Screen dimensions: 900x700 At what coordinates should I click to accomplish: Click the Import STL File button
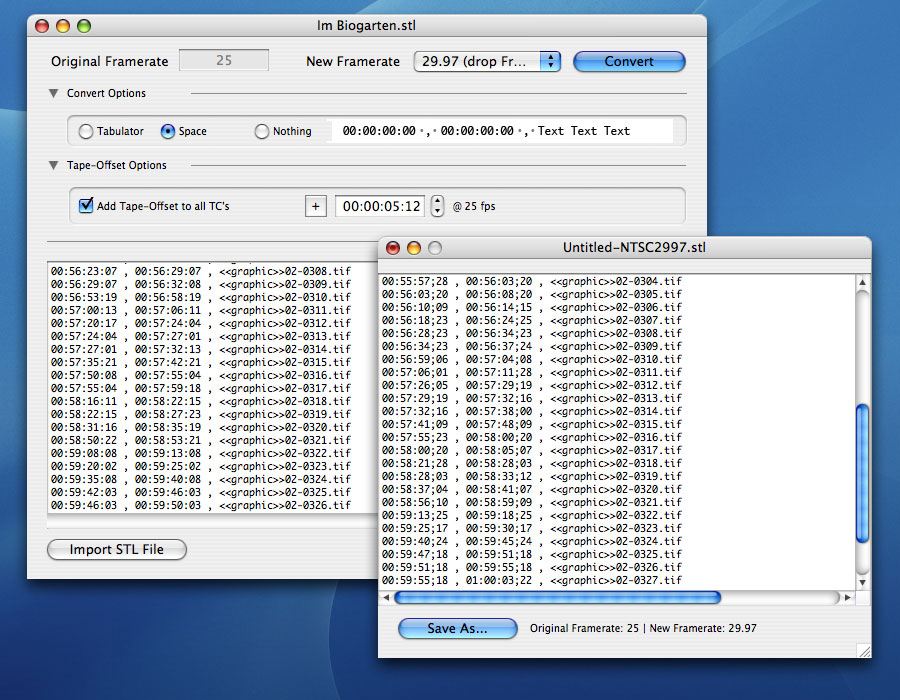click(x=117, y=549)
